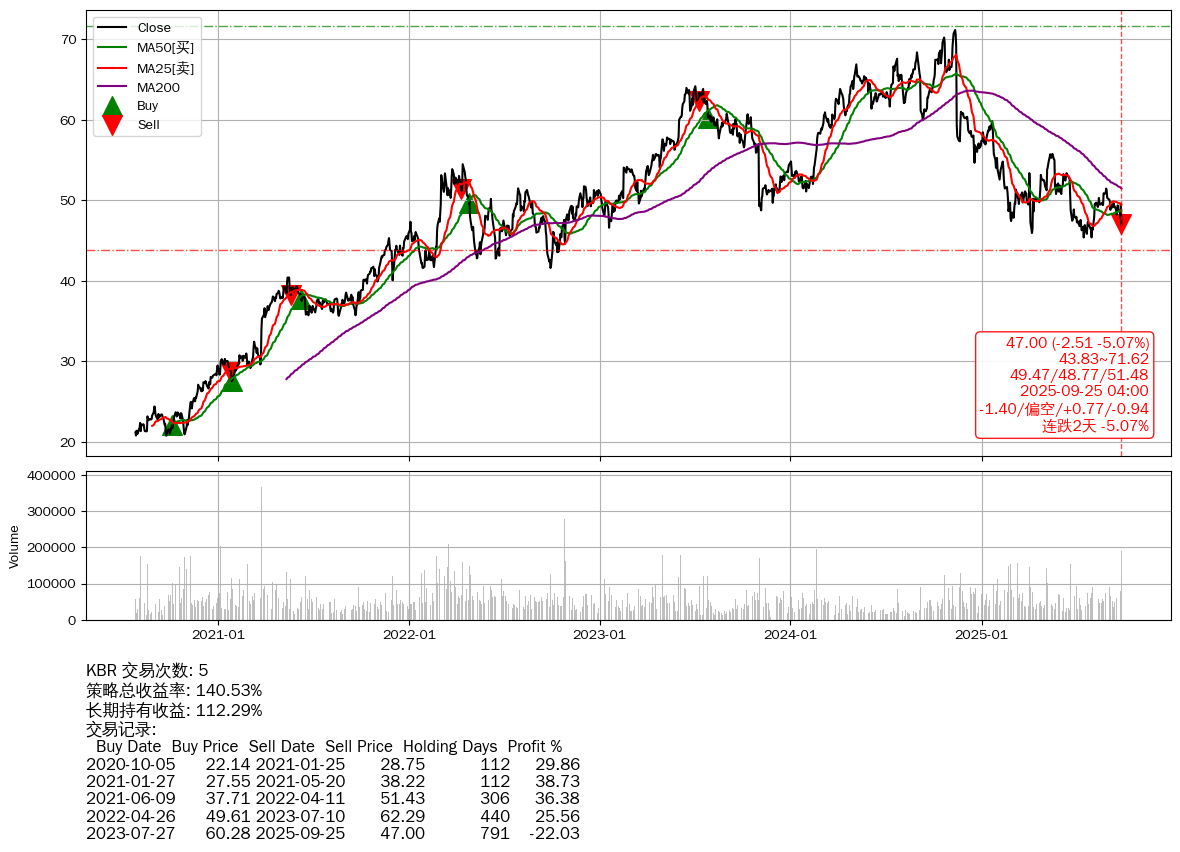Screen dimensions: 1180x852
Task: Click the 2025-01 x-axis tick label
Action: click(x=982, y=634)
